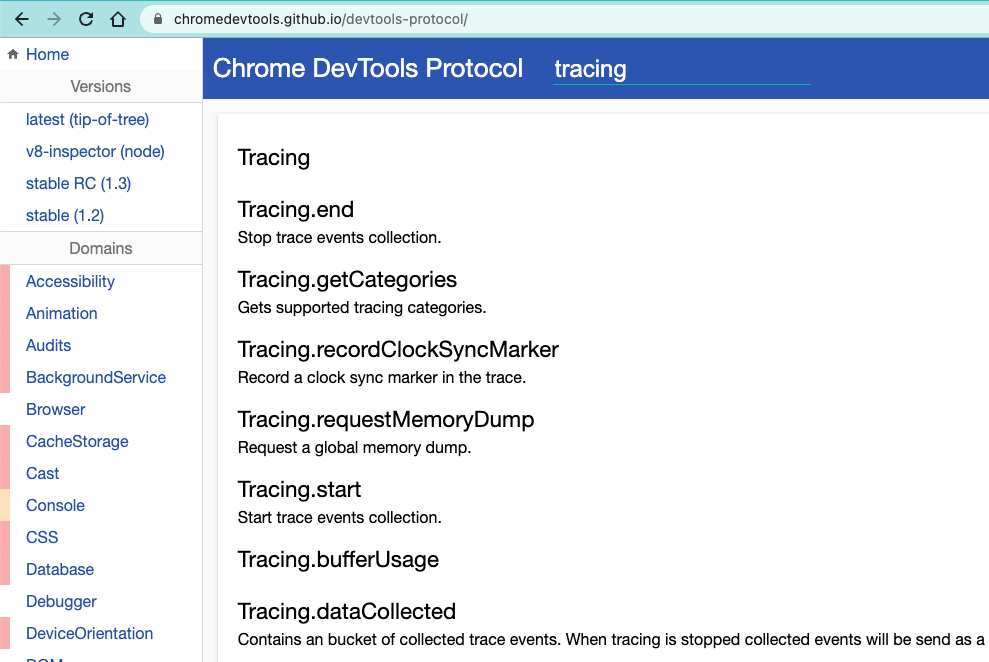Viewport: 989px width, 662px height.
Task: Click 'Record a clock sync marker' description
Action: [x=382, y=378]
